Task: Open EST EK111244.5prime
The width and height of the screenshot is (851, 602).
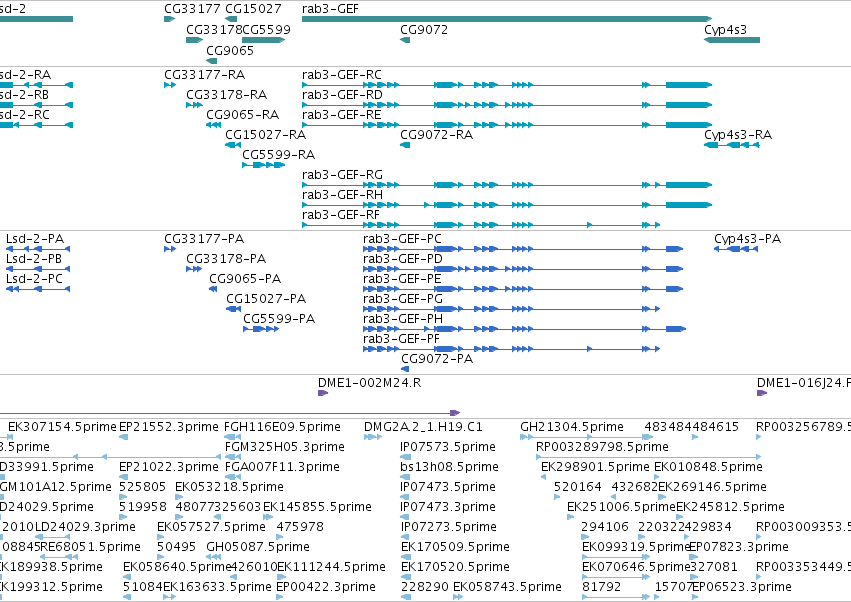Action: [331, 567]
